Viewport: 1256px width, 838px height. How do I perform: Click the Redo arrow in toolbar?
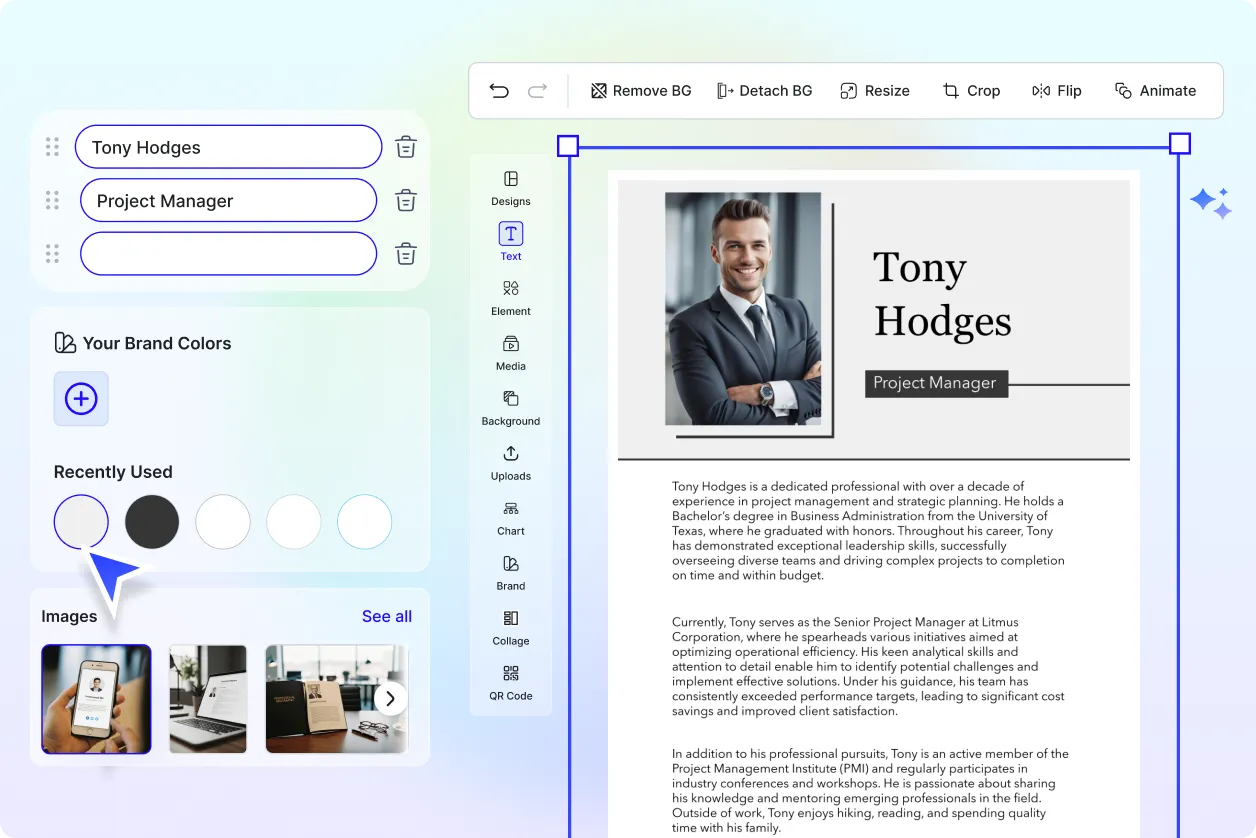click(537, 91)
